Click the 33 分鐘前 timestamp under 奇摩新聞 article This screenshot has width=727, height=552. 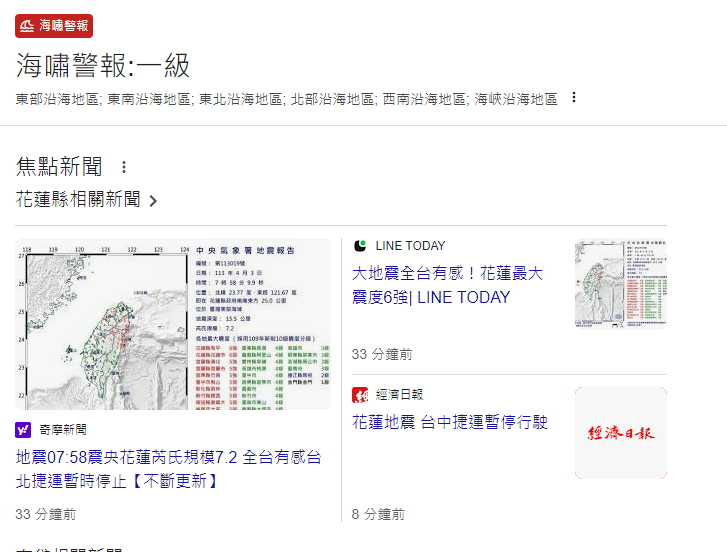pyautogui.click(x=46, y=514)
